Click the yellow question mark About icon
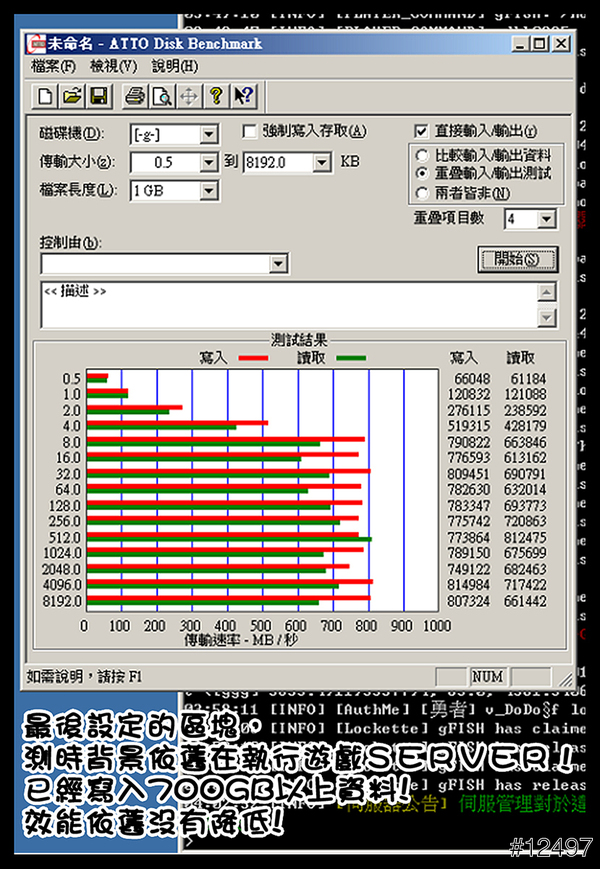 [216, 96]
